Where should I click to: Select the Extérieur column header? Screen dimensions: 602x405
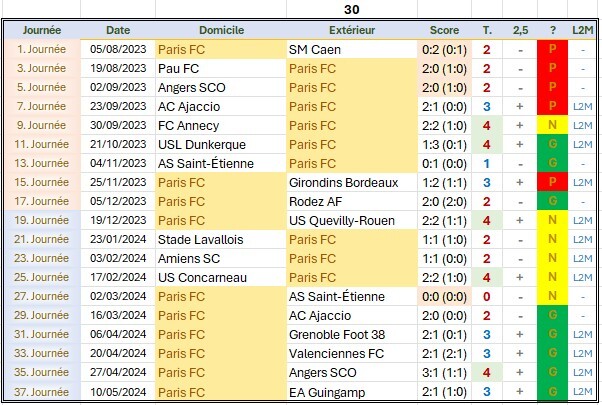(352, 30)
